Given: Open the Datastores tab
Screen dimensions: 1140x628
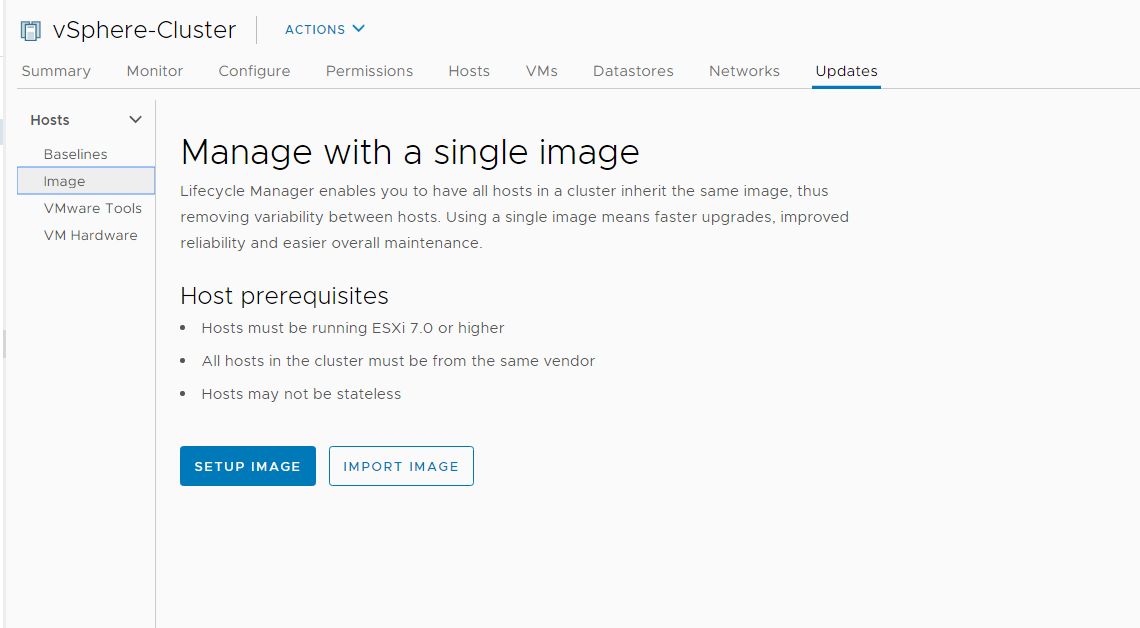Looking at the screenshot, I should point(633,71).
